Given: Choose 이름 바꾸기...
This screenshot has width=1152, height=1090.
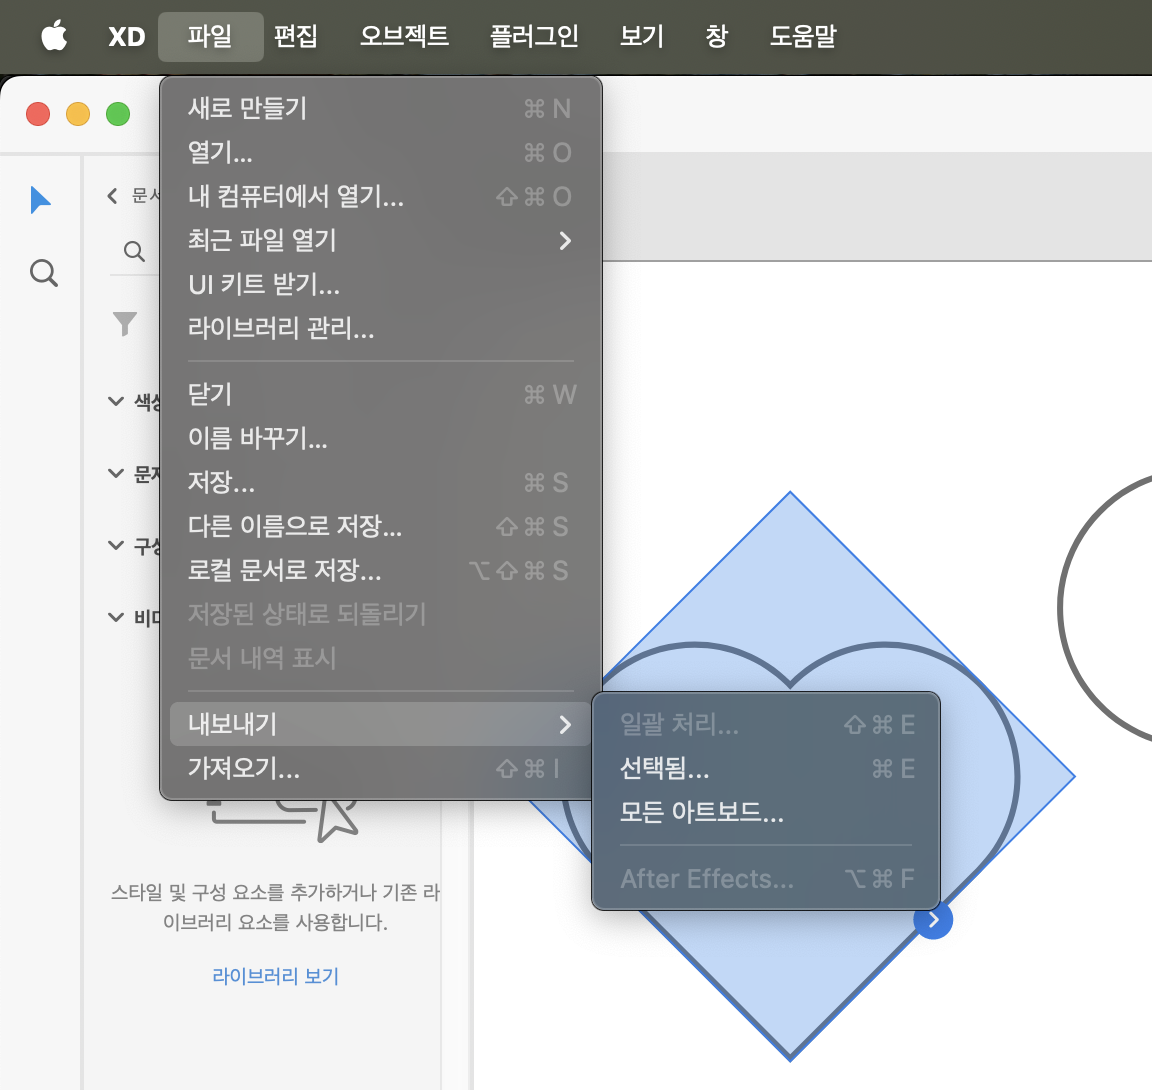Looking at the screenshot, I should tap(381, 438).
